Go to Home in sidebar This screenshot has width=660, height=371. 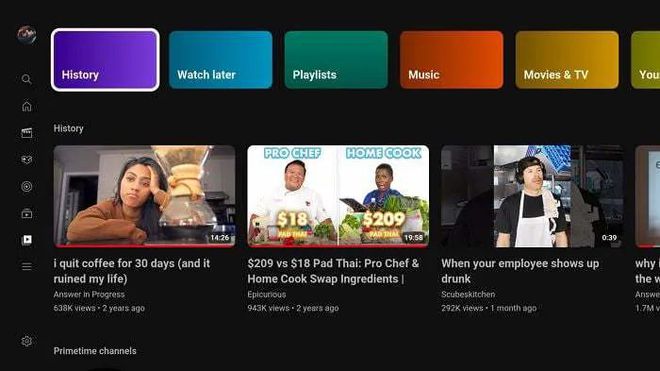(x=27, y=106)
